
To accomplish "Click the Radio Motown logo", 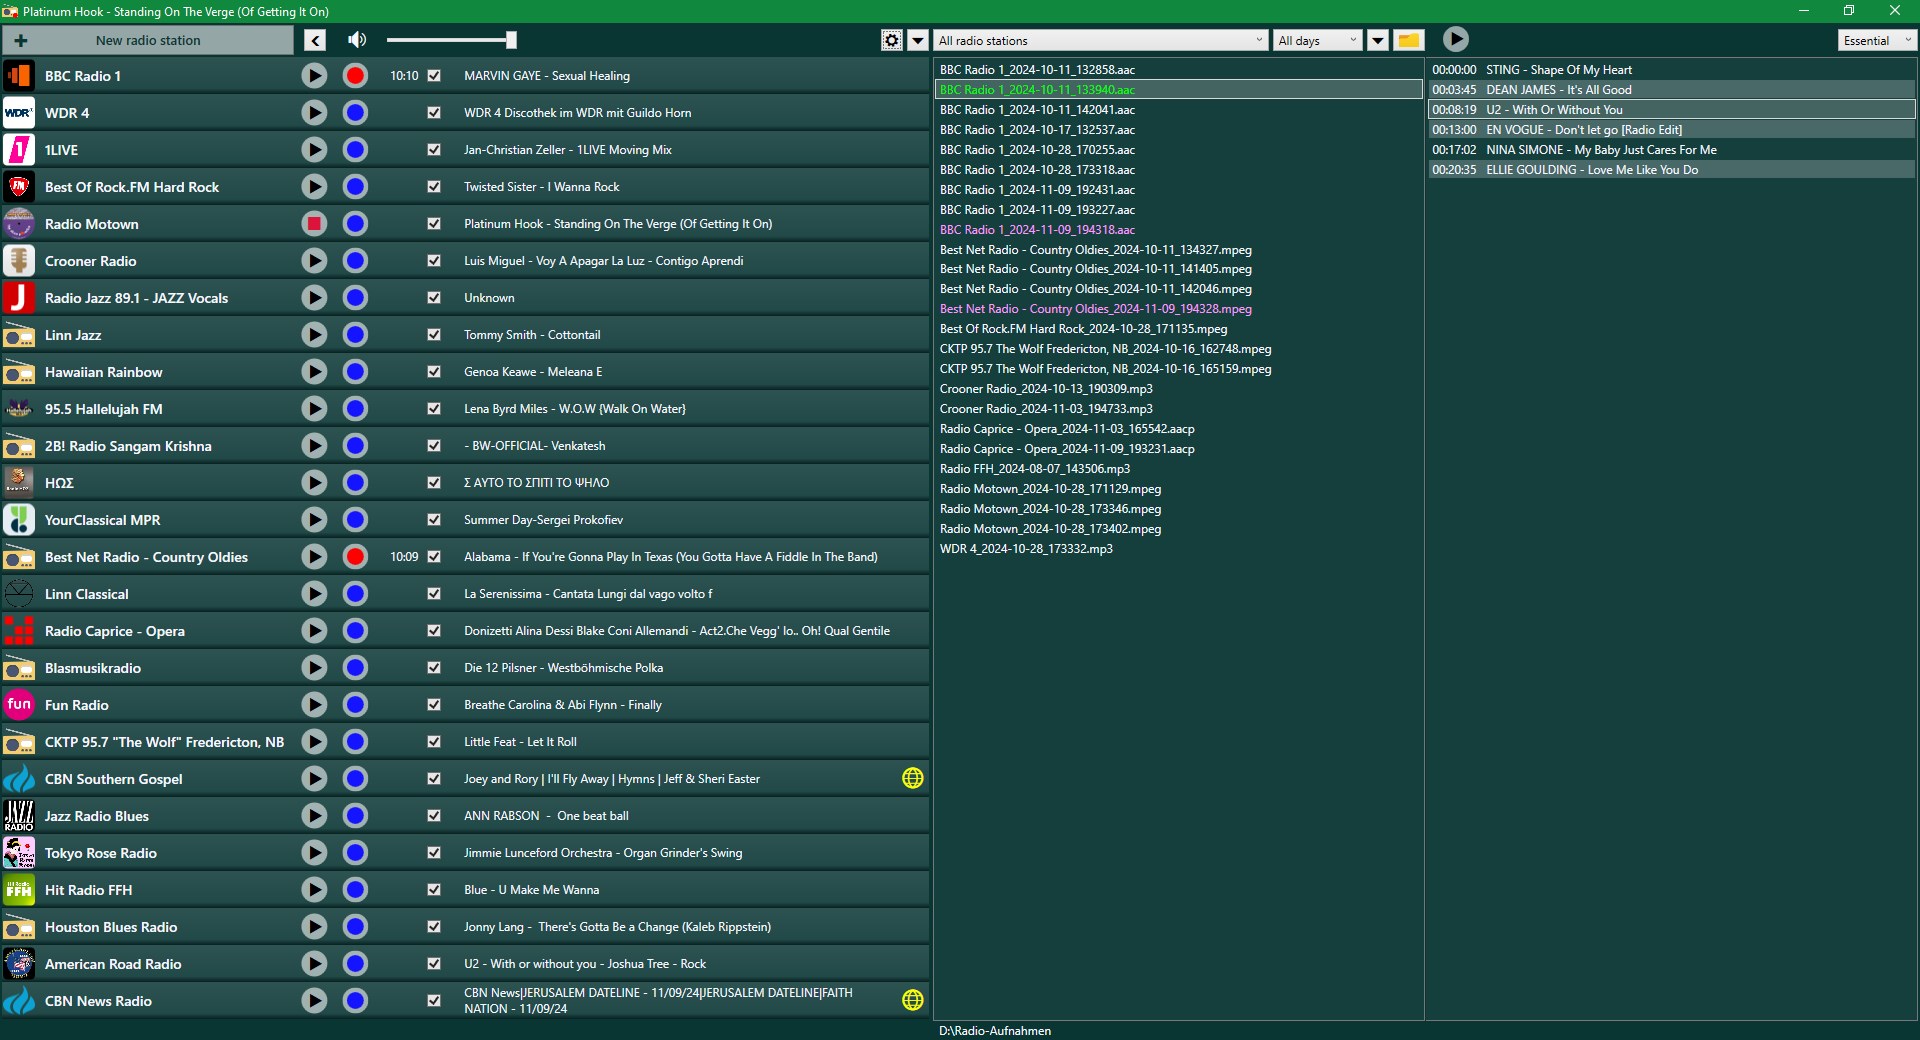I will (x=19, y=223).
